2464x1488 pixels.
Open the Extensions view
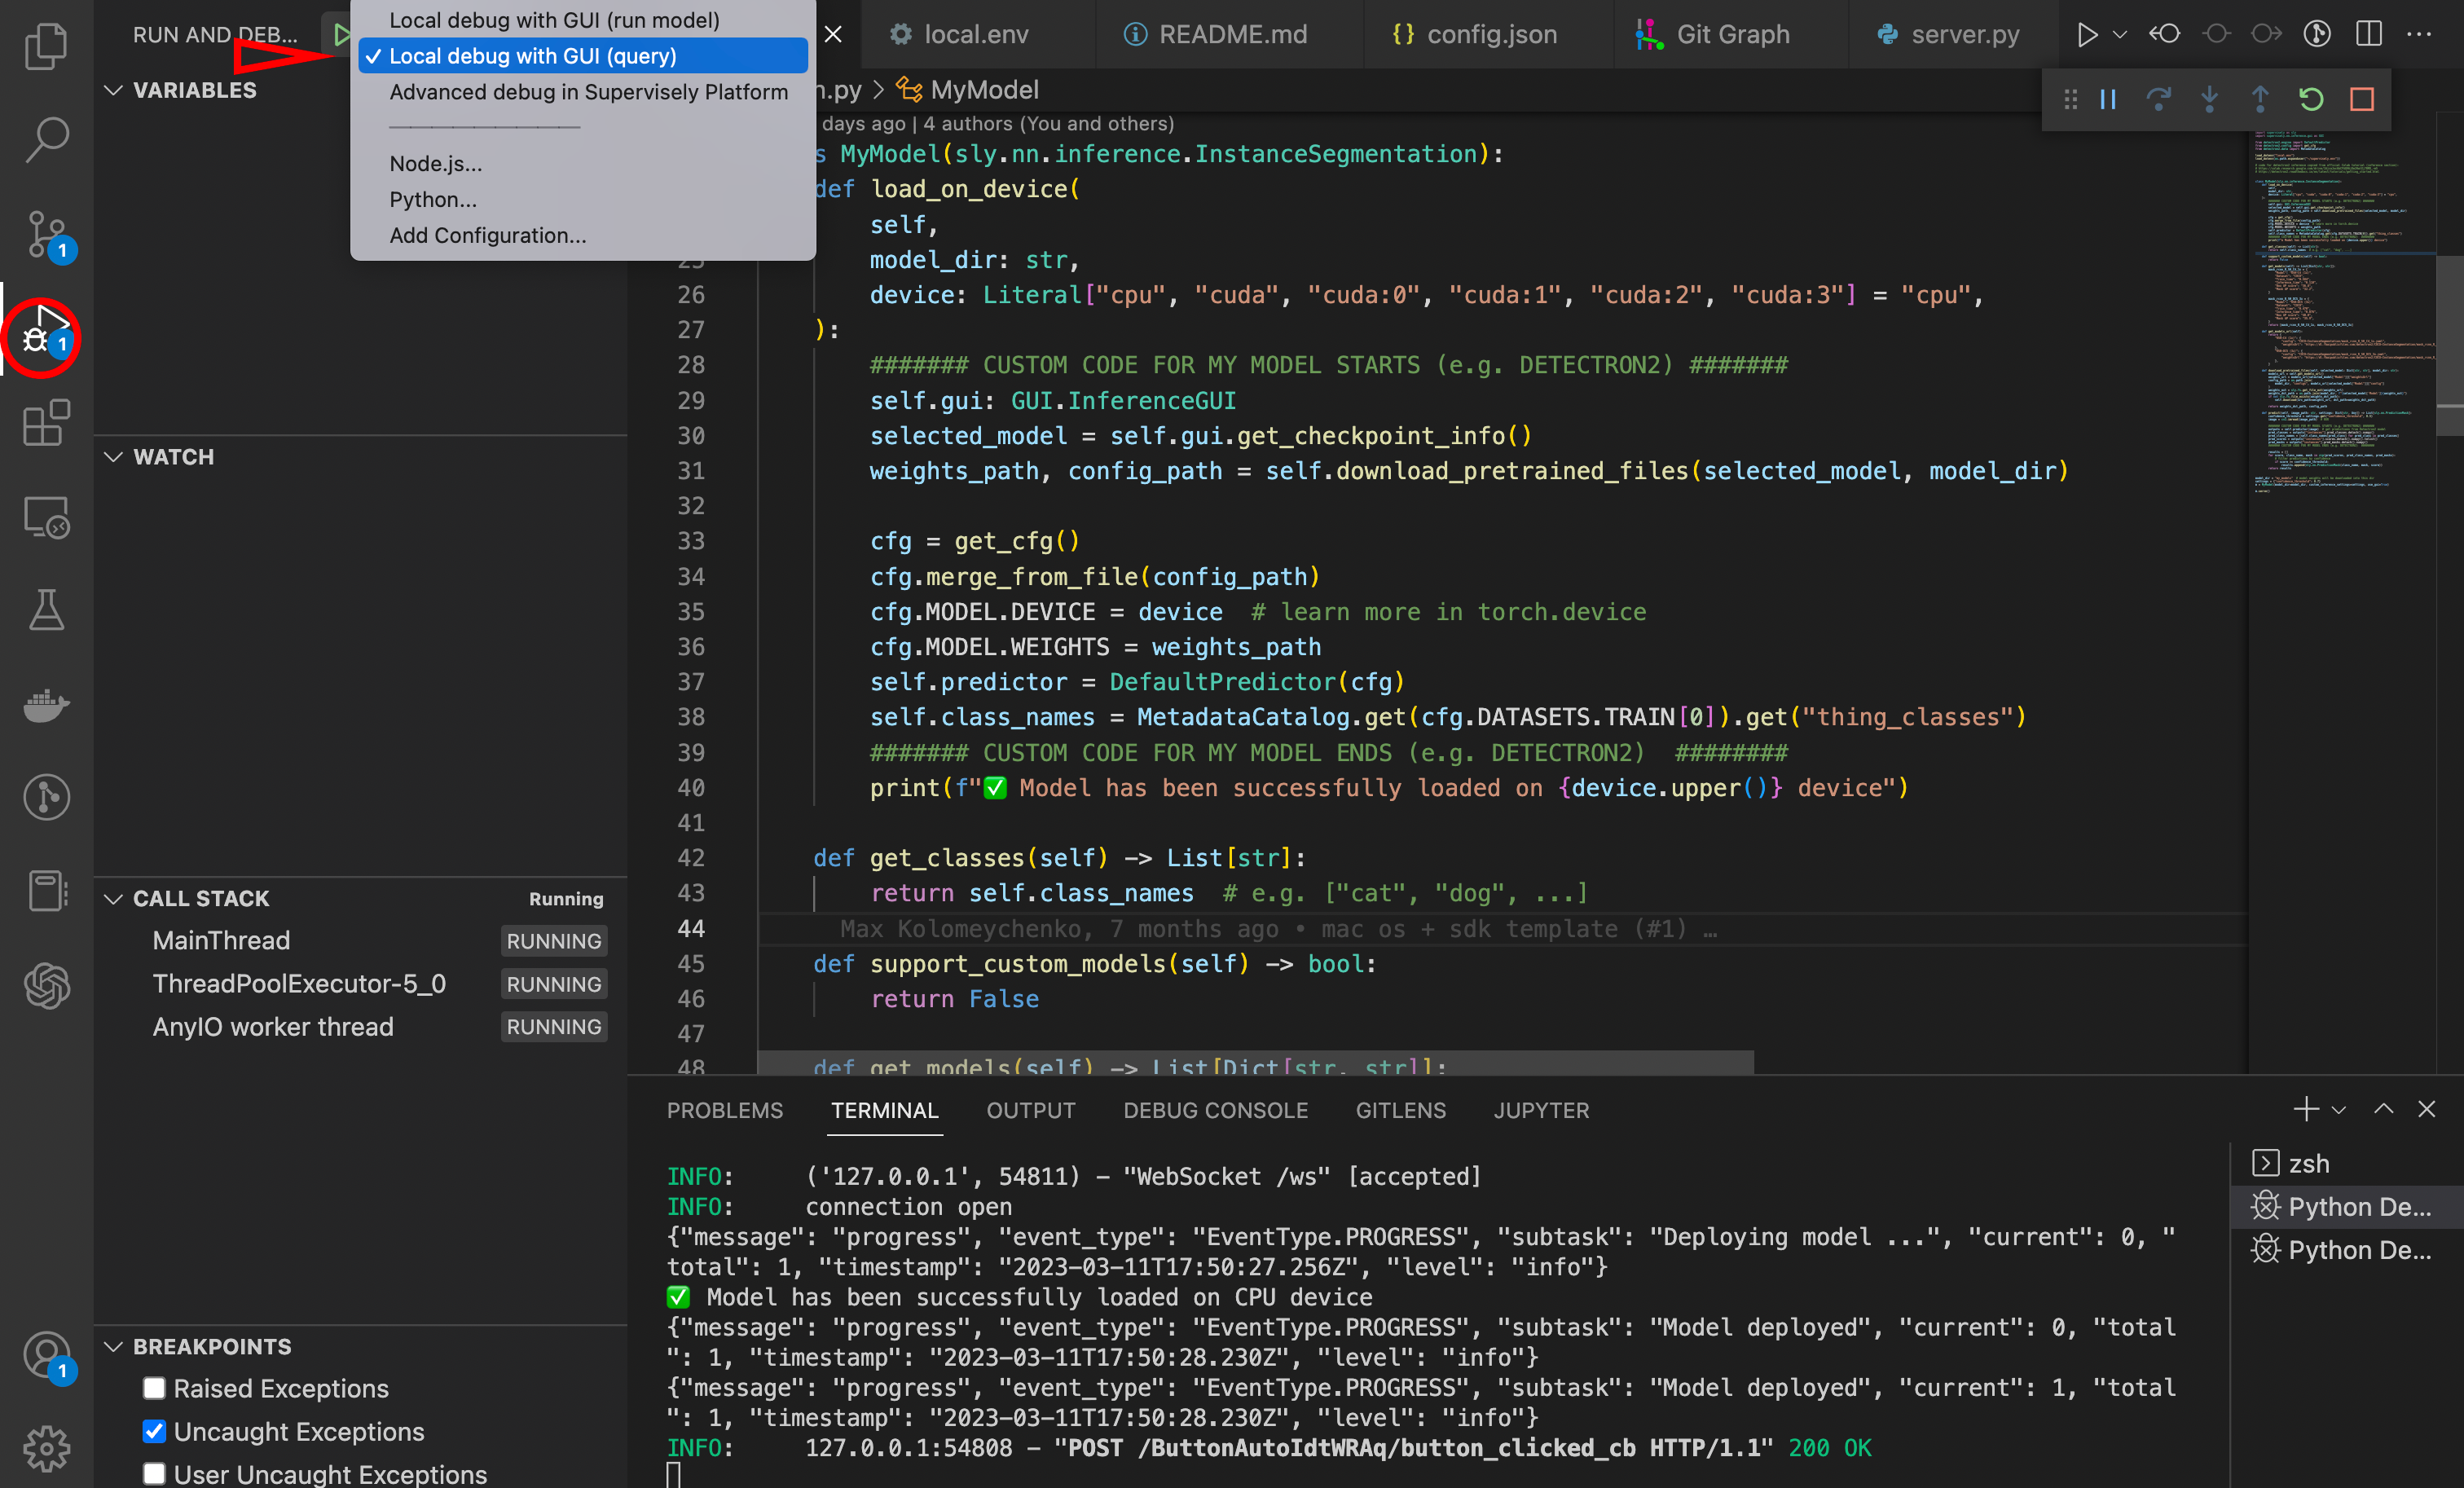click(46, 424)
